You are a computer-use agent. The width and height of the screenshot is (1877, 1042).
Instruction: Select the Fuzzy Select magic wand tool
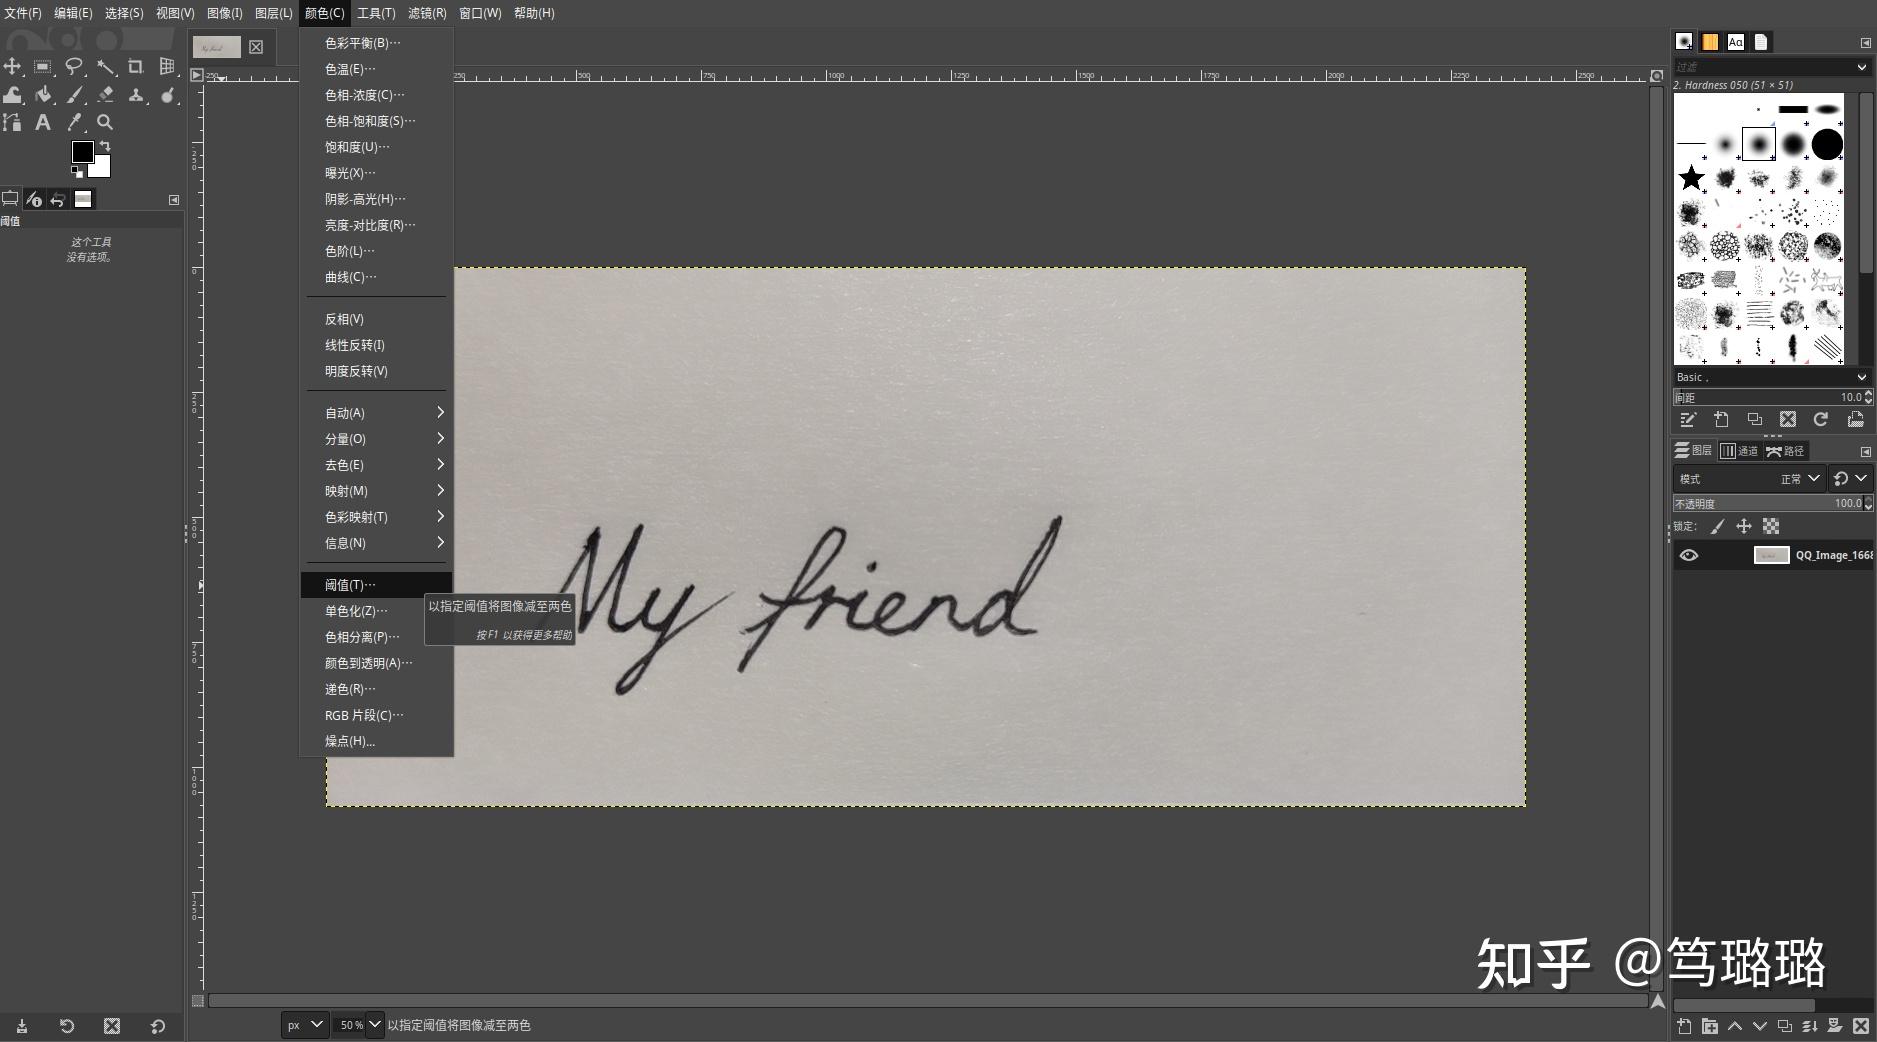pos(105,66)
